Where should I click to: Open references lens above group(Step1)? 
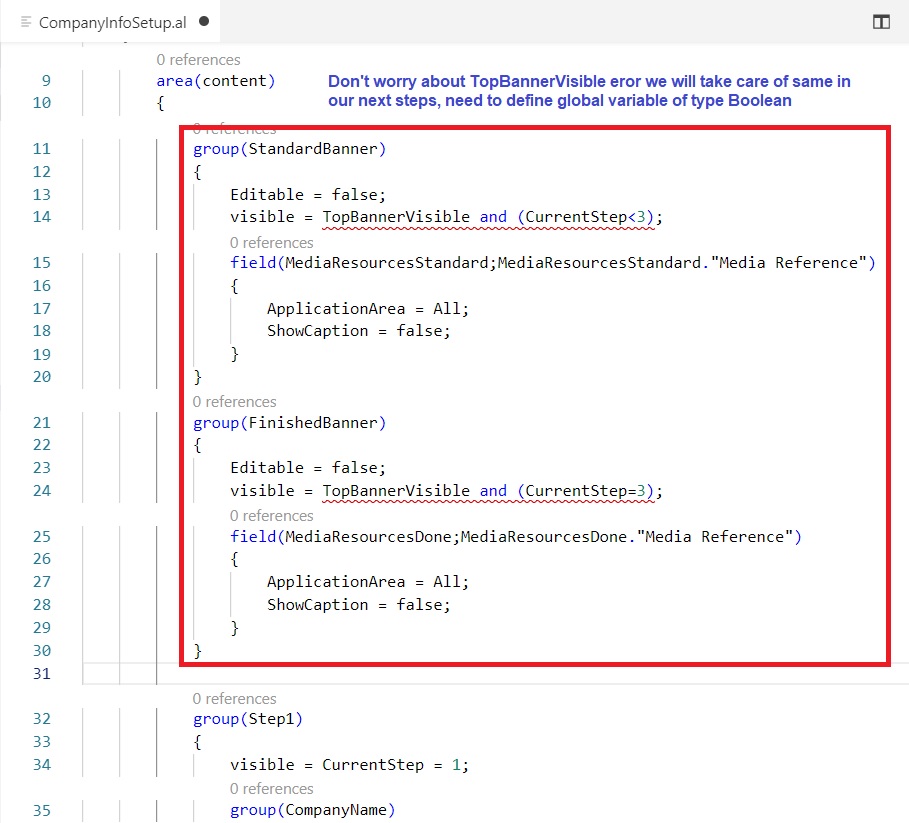(234, 698)
